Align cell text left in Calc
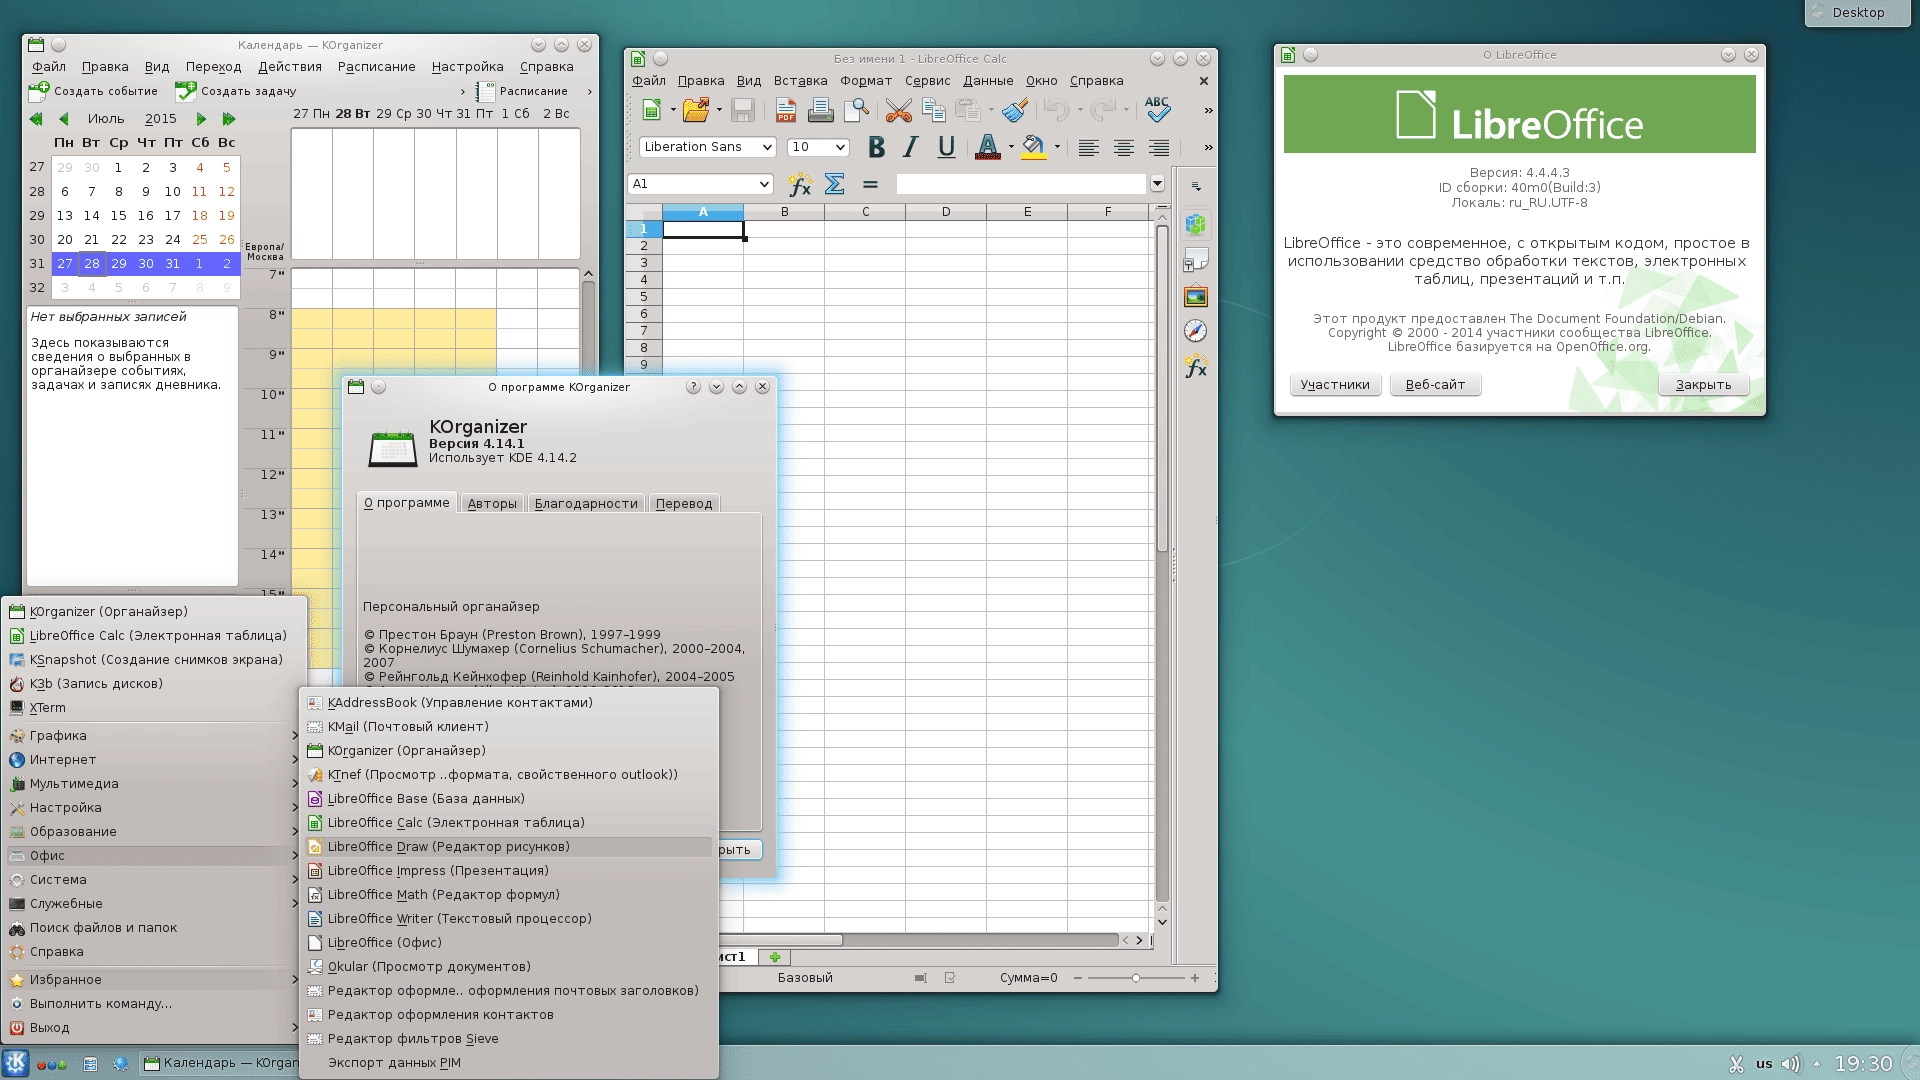Screen dimensions: 1920x1080 click(x=1089, y=148)
